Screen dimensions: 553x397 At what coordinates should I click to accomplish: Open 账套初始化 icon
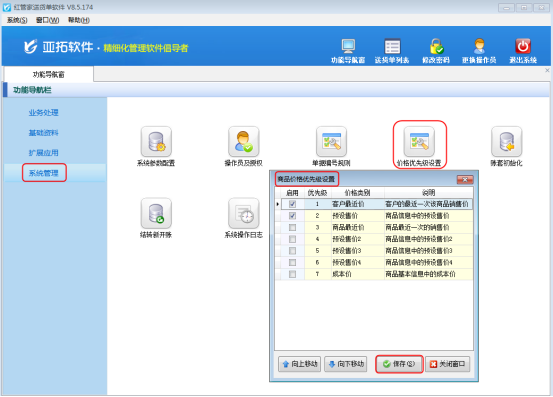506,142
